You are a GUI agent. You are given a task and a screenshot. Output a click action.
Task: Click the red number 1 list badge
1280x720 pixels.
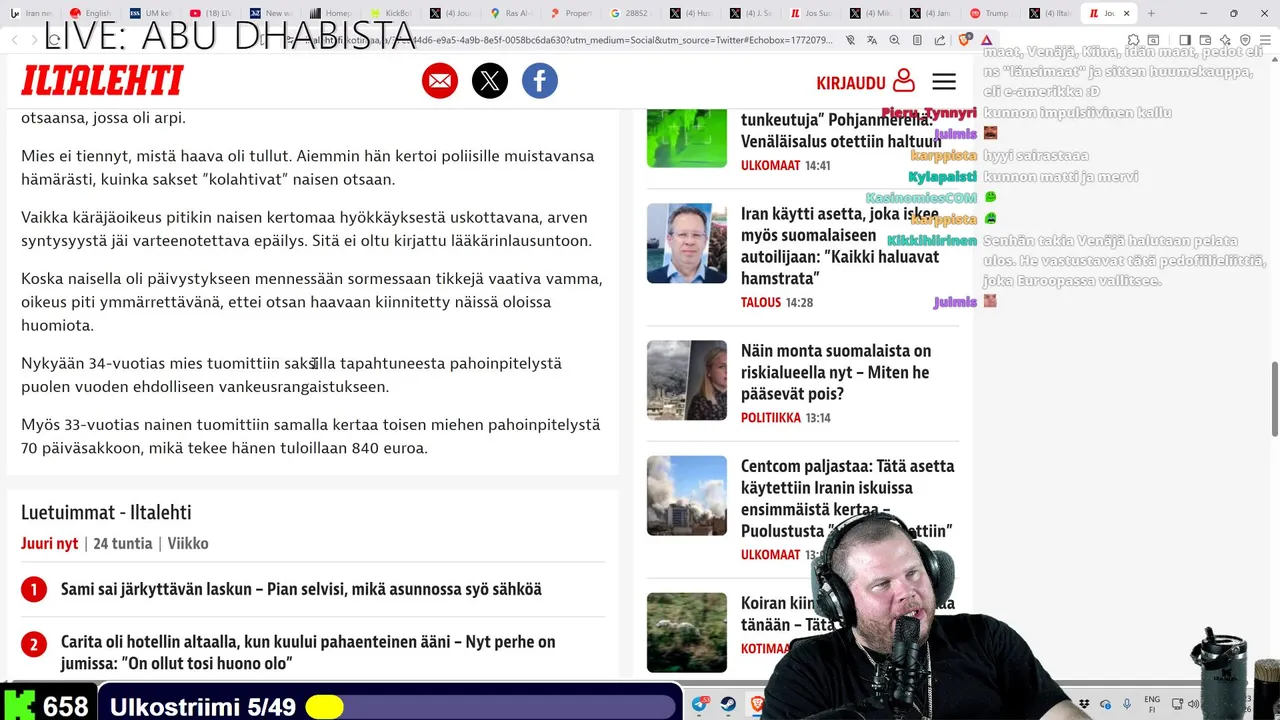coord(33,590)
